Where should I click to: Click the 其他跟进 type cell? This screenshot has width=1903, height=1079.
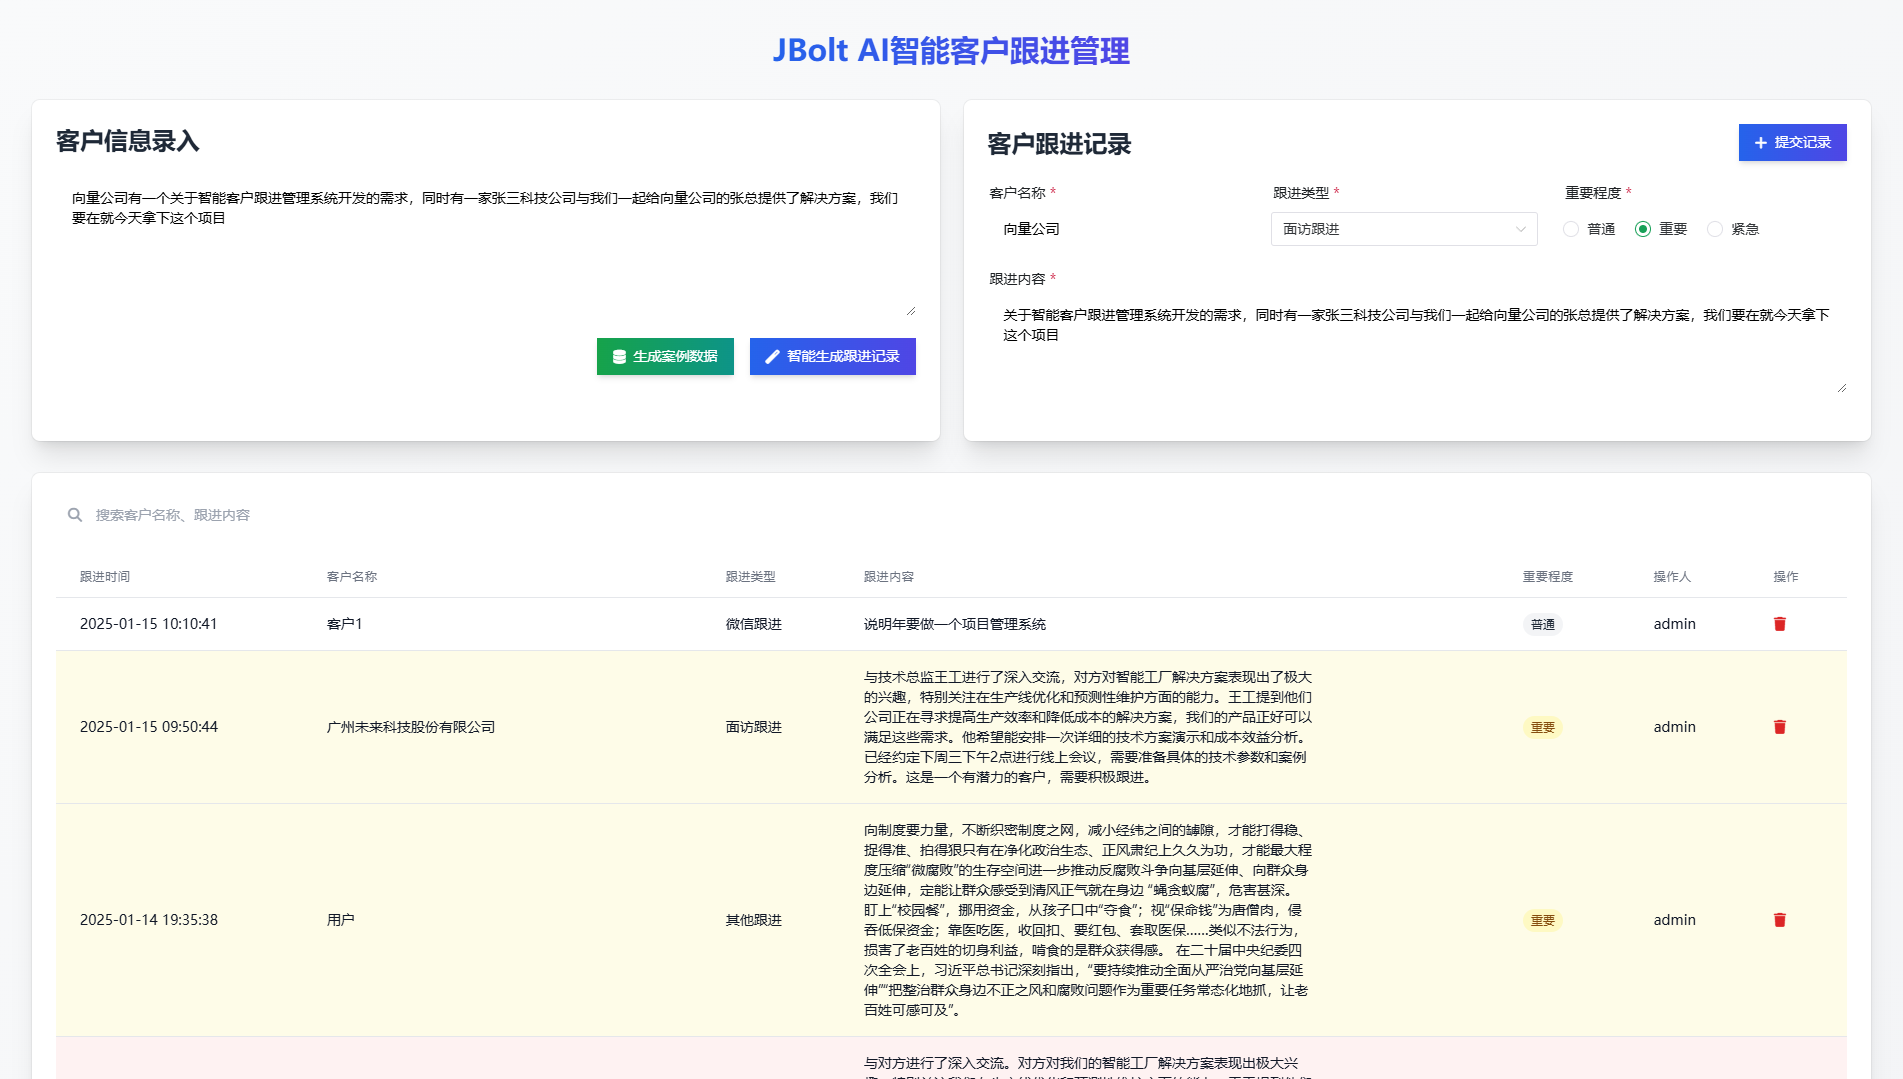(754, 920)
